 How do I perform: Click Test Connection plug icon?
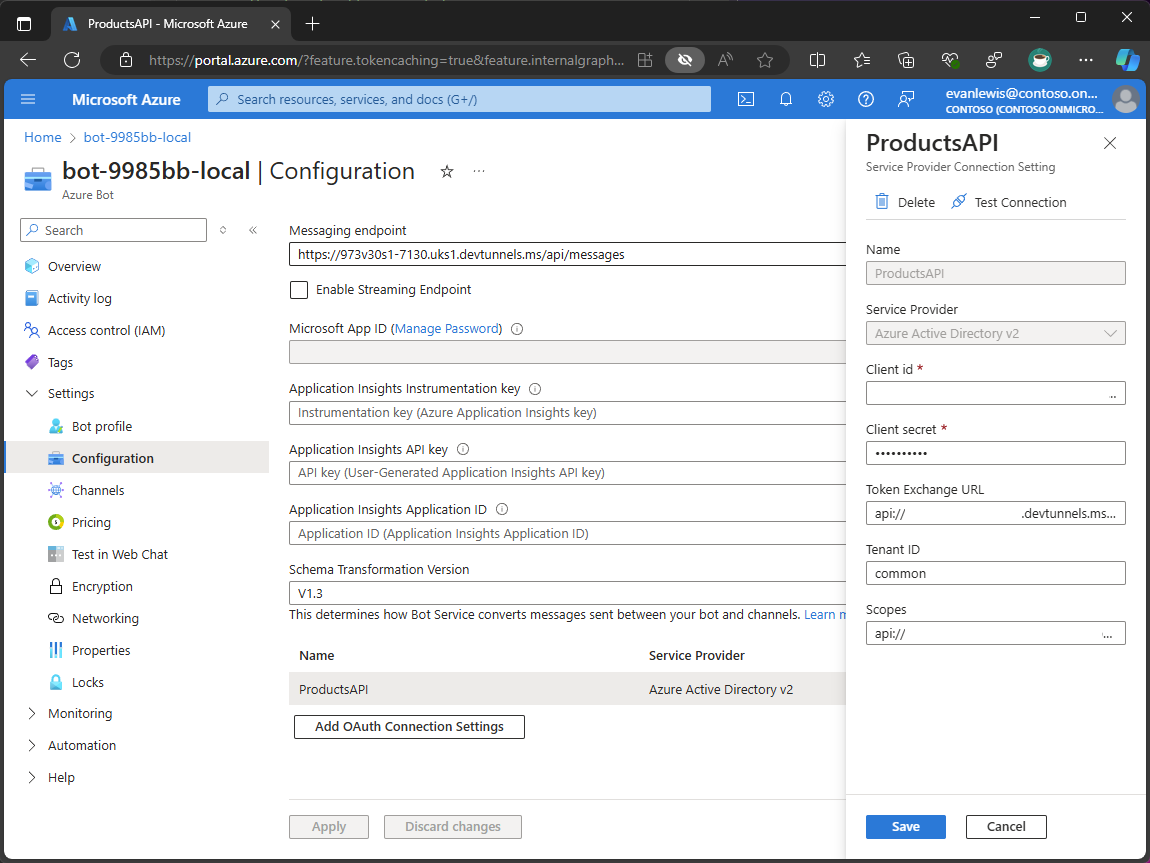pos(958,202)
